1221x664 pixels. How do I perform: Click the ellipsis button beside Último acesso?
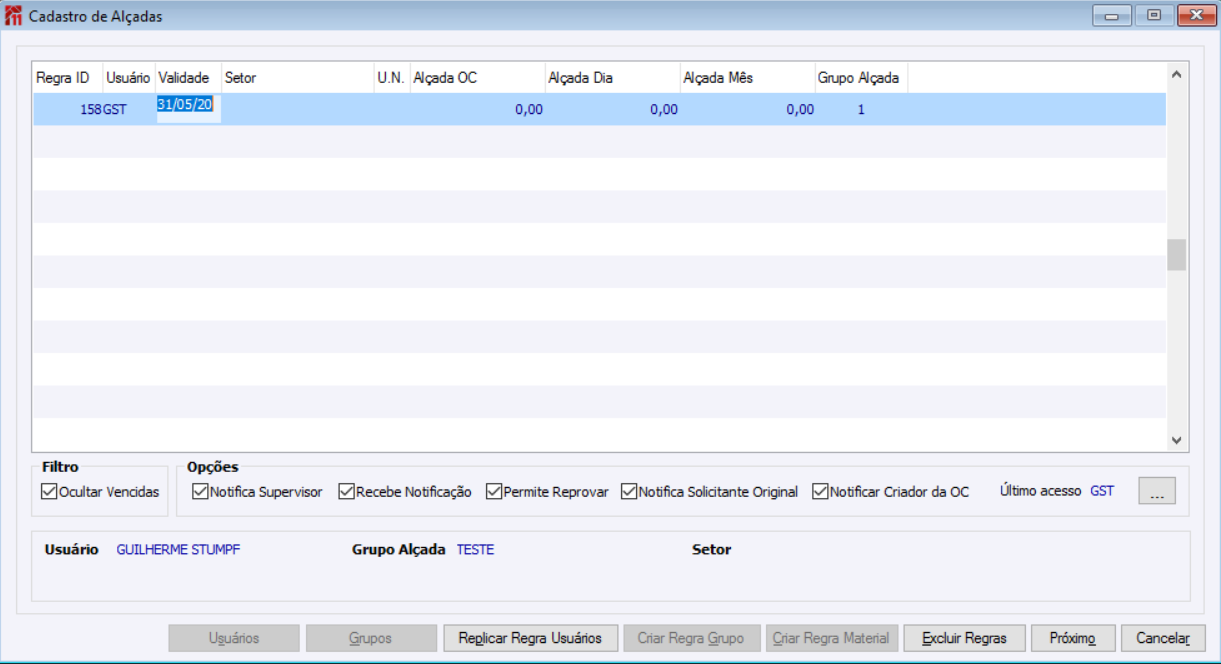tap(1157, 491)
